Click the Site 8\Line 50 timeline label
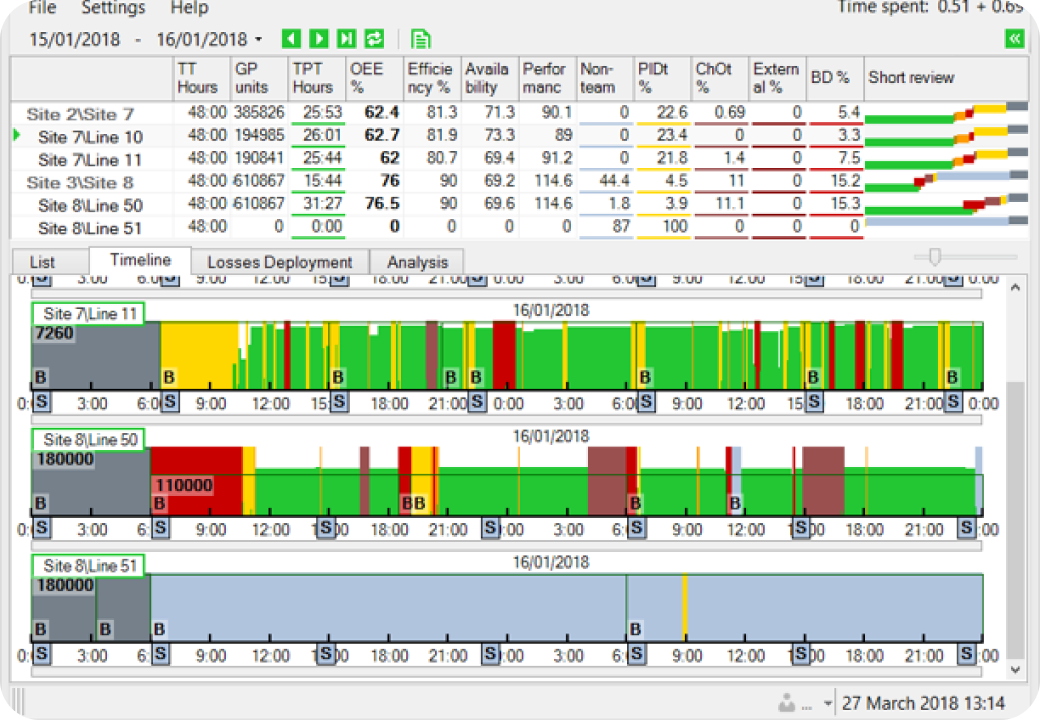This screenshot has width=1040, height=720. 88,439
